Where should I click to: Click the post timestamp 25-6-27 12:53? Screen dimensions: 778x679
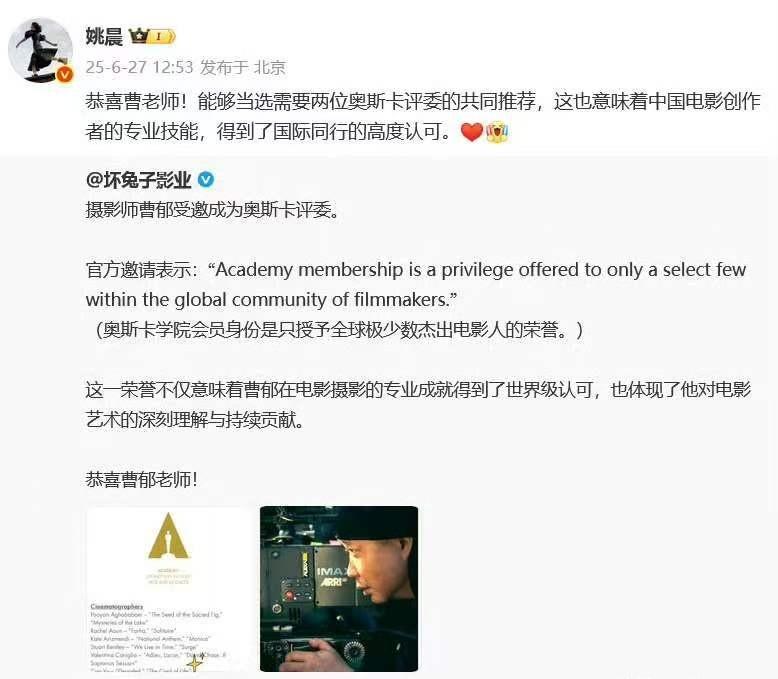pyautogui.click(x=139, y=67)
